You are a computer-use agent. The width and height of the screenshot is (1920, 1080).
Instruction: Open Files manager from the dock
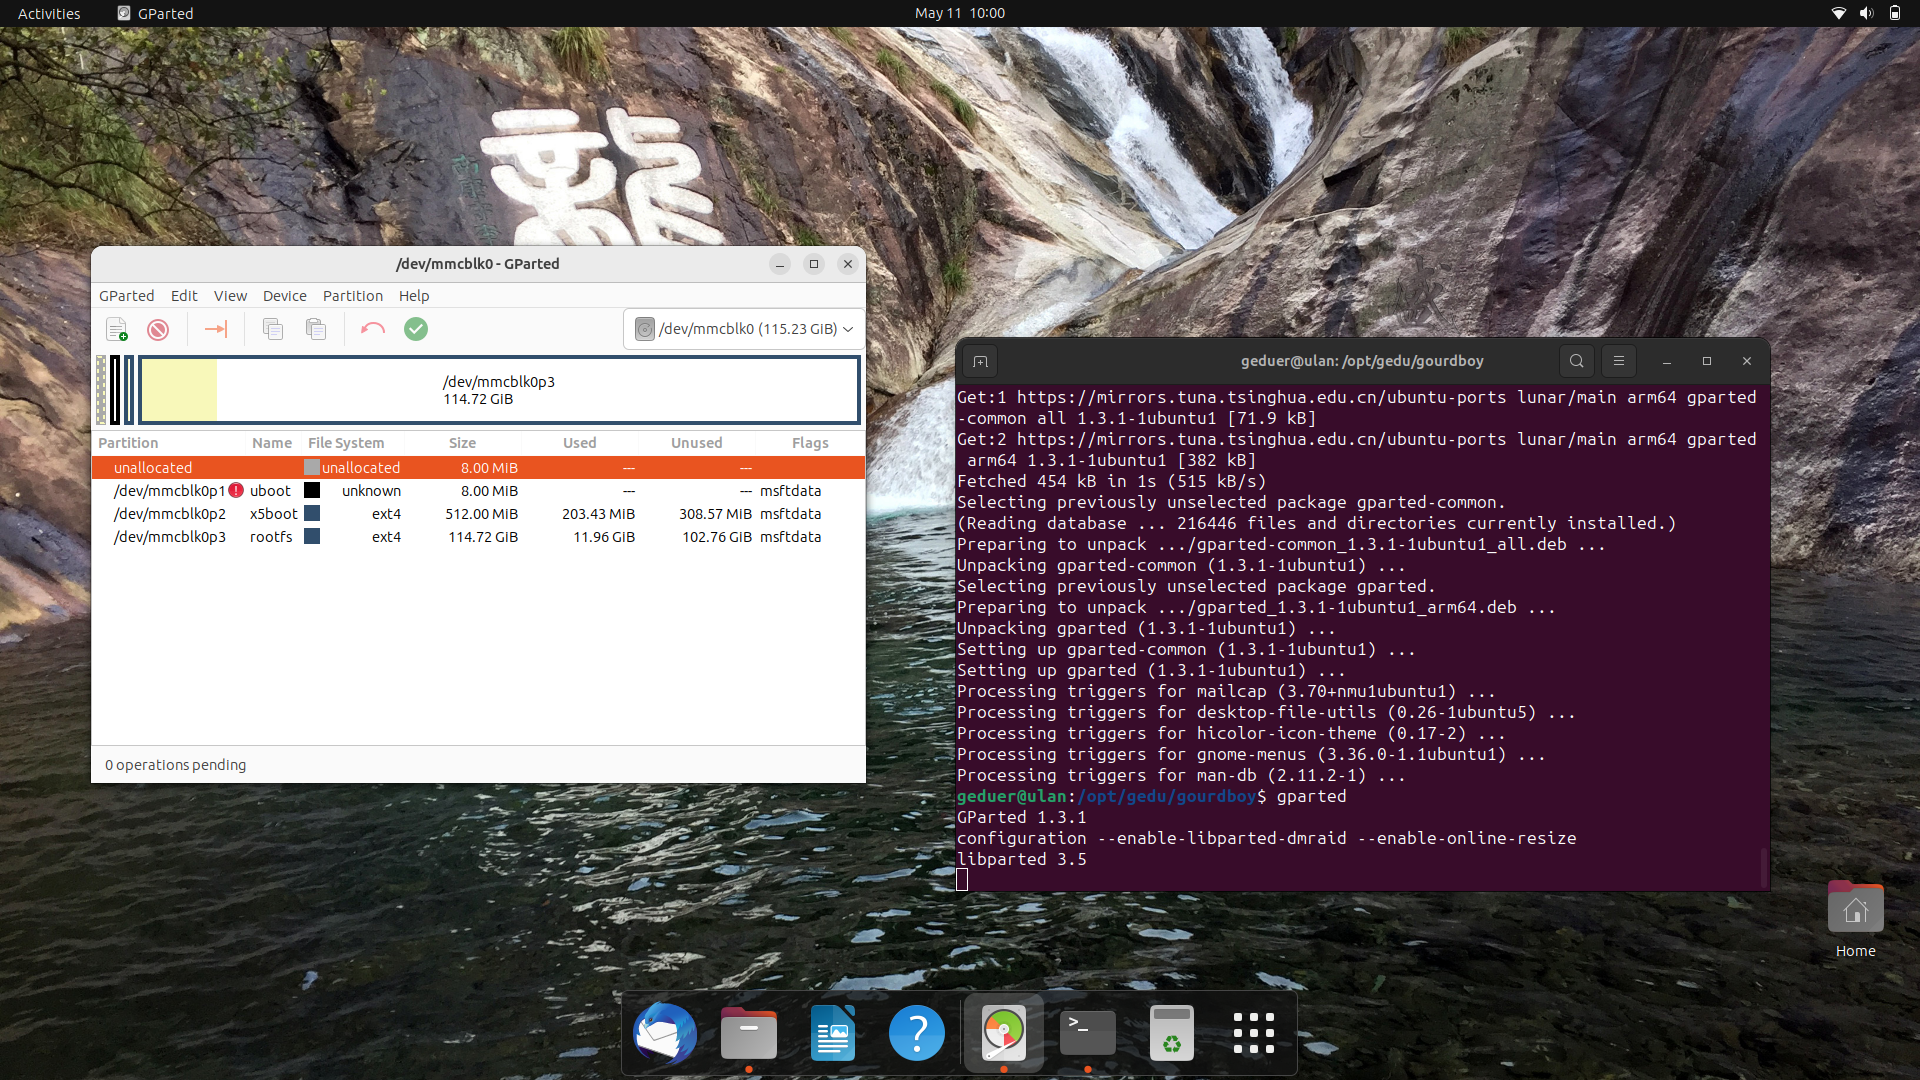[x=749, y=1034]
